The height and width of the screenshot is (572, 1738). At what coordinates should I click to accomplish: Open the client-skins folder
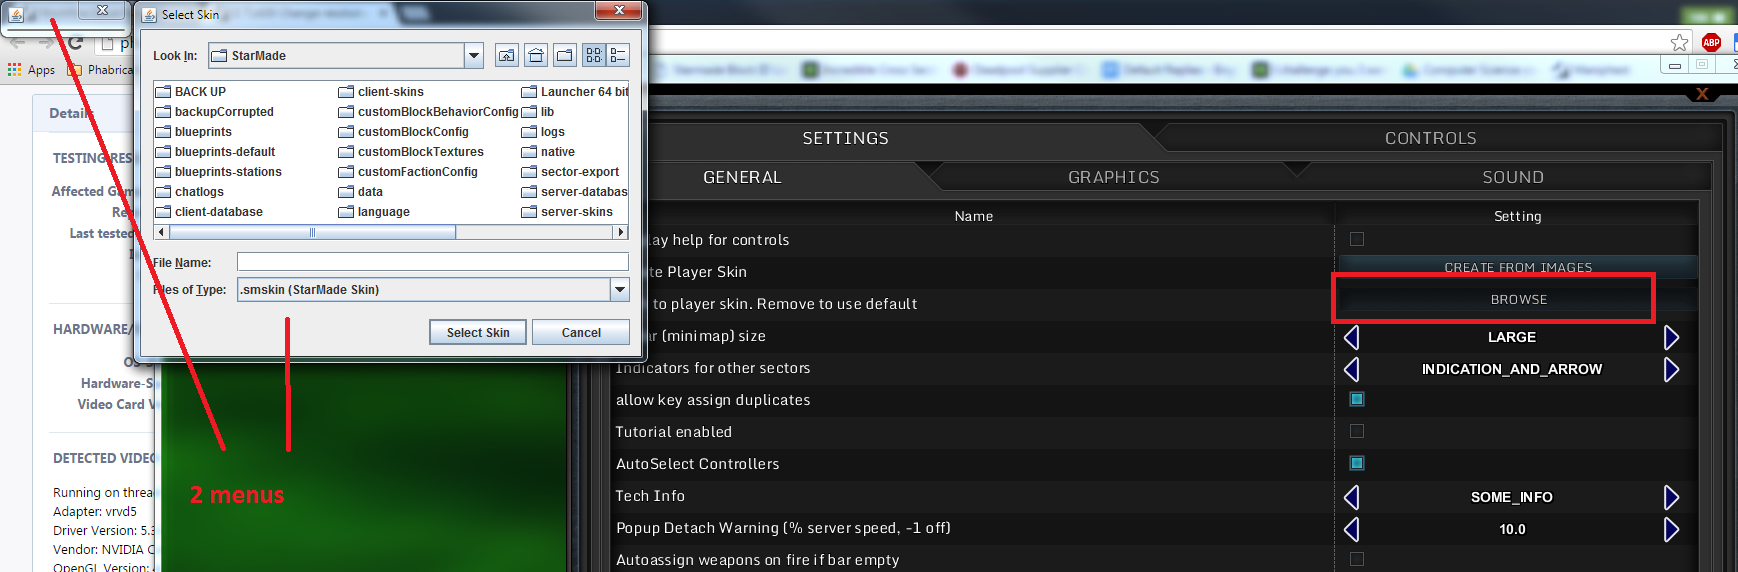(x=390, y=92)
